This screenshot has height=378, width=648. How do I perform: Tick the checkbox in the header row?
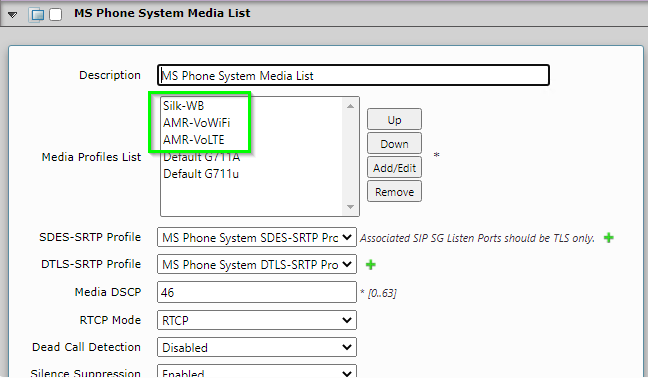pos(55,14)
